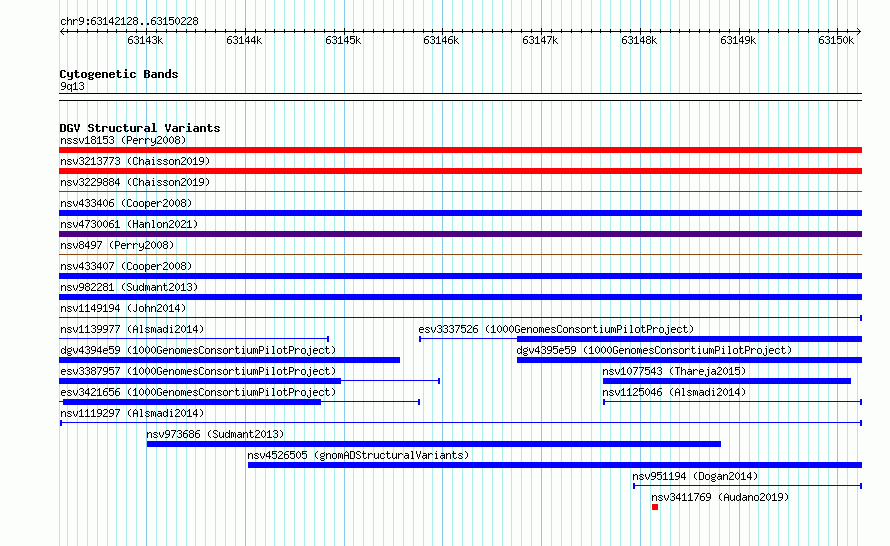
Task: Click the thin blue line under nsv951194
Action: (748, 486)
